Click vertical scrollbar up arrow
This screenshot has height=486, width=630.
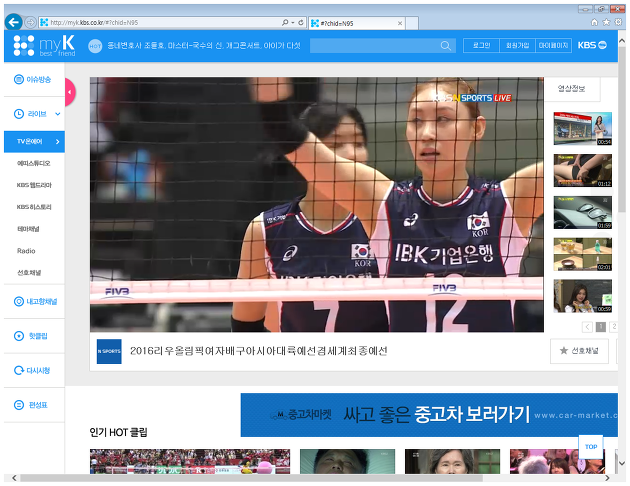(622, 41)
